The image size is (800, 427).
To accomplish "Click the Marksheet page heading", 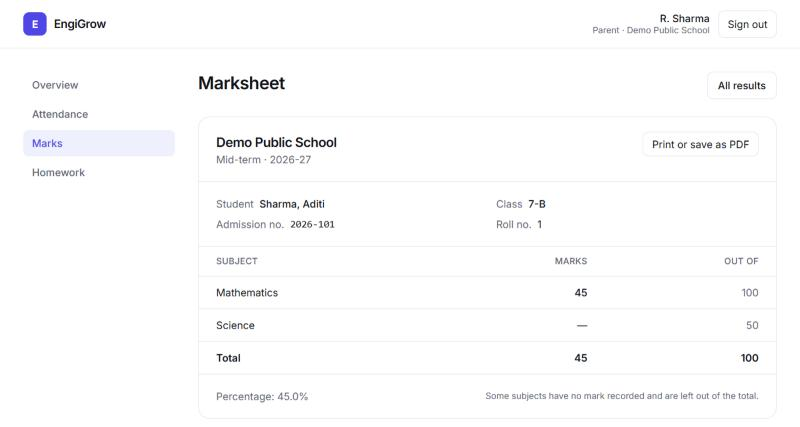I will pyautogui.click(x=242, y=83).
